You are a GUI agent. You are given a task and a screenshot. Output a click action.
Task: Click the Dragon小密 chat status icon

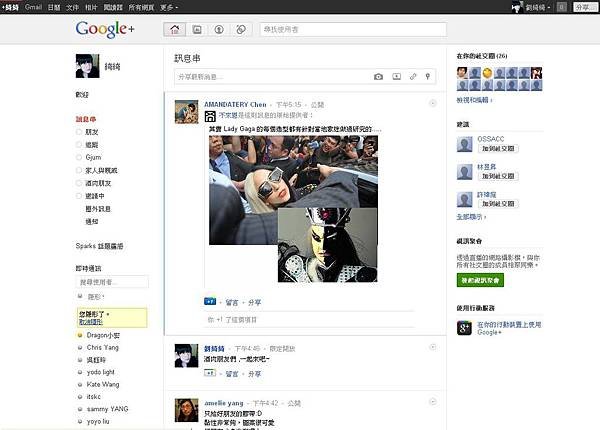[x=80, y=335]
